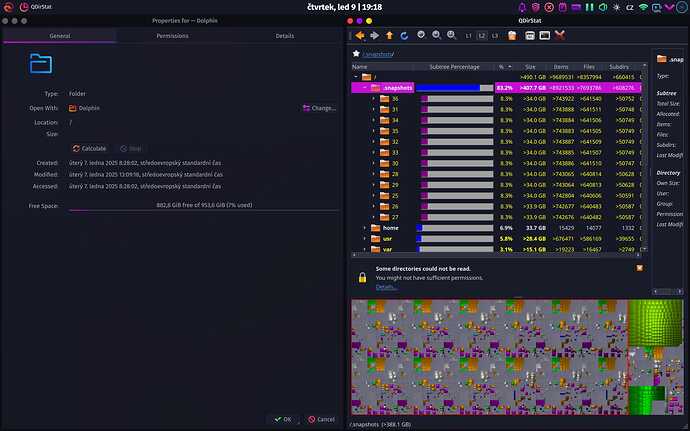Click the .snapshots breadcrumb path link
The image size is (690, 431).
[x=378, y=54]
